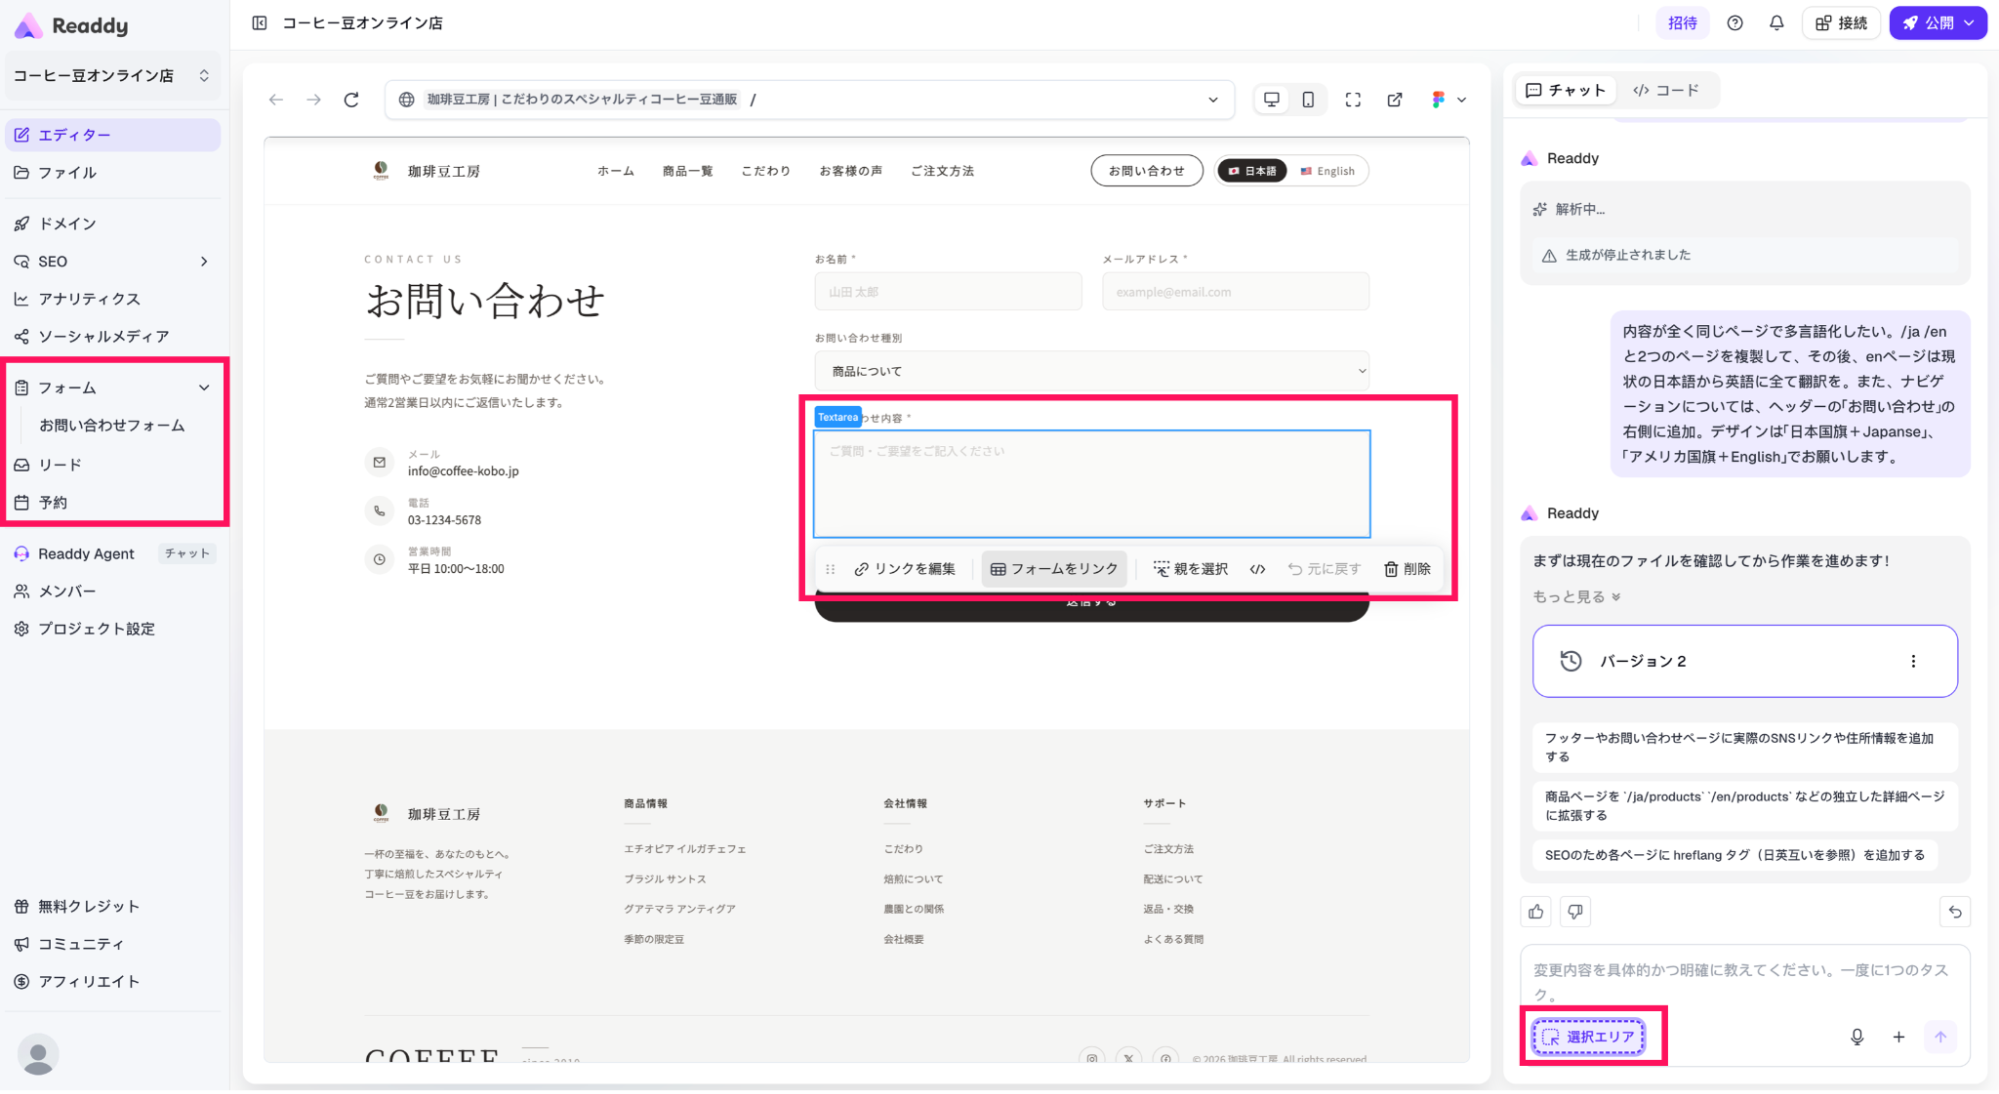Click the undo arrow below chat response

pos(1955,911)
